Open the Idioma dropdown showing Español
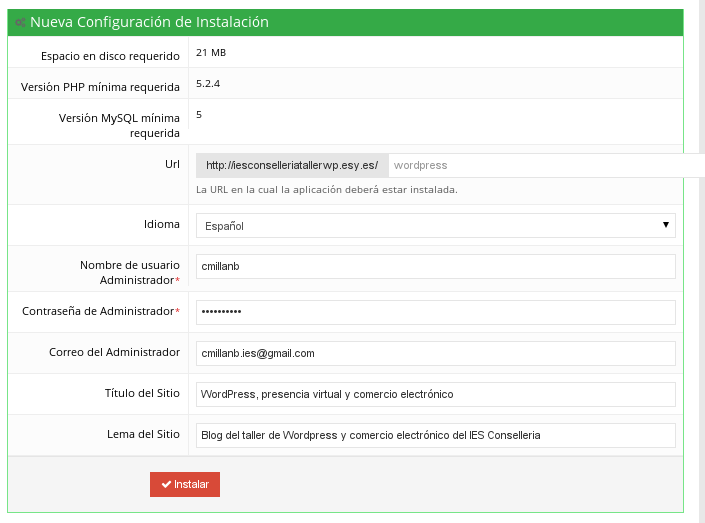This screenshot has height=523, width=705. pos(436,225)
